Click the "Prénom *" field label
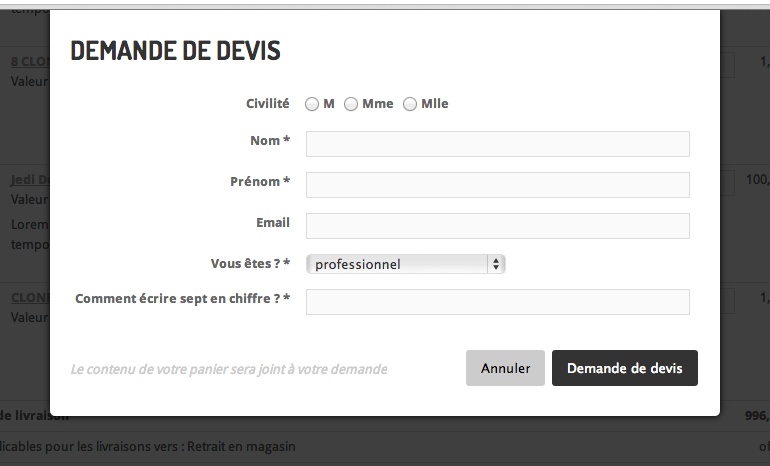Image resolution: width=770 pixels, height=466 pixels. (259, 182)
